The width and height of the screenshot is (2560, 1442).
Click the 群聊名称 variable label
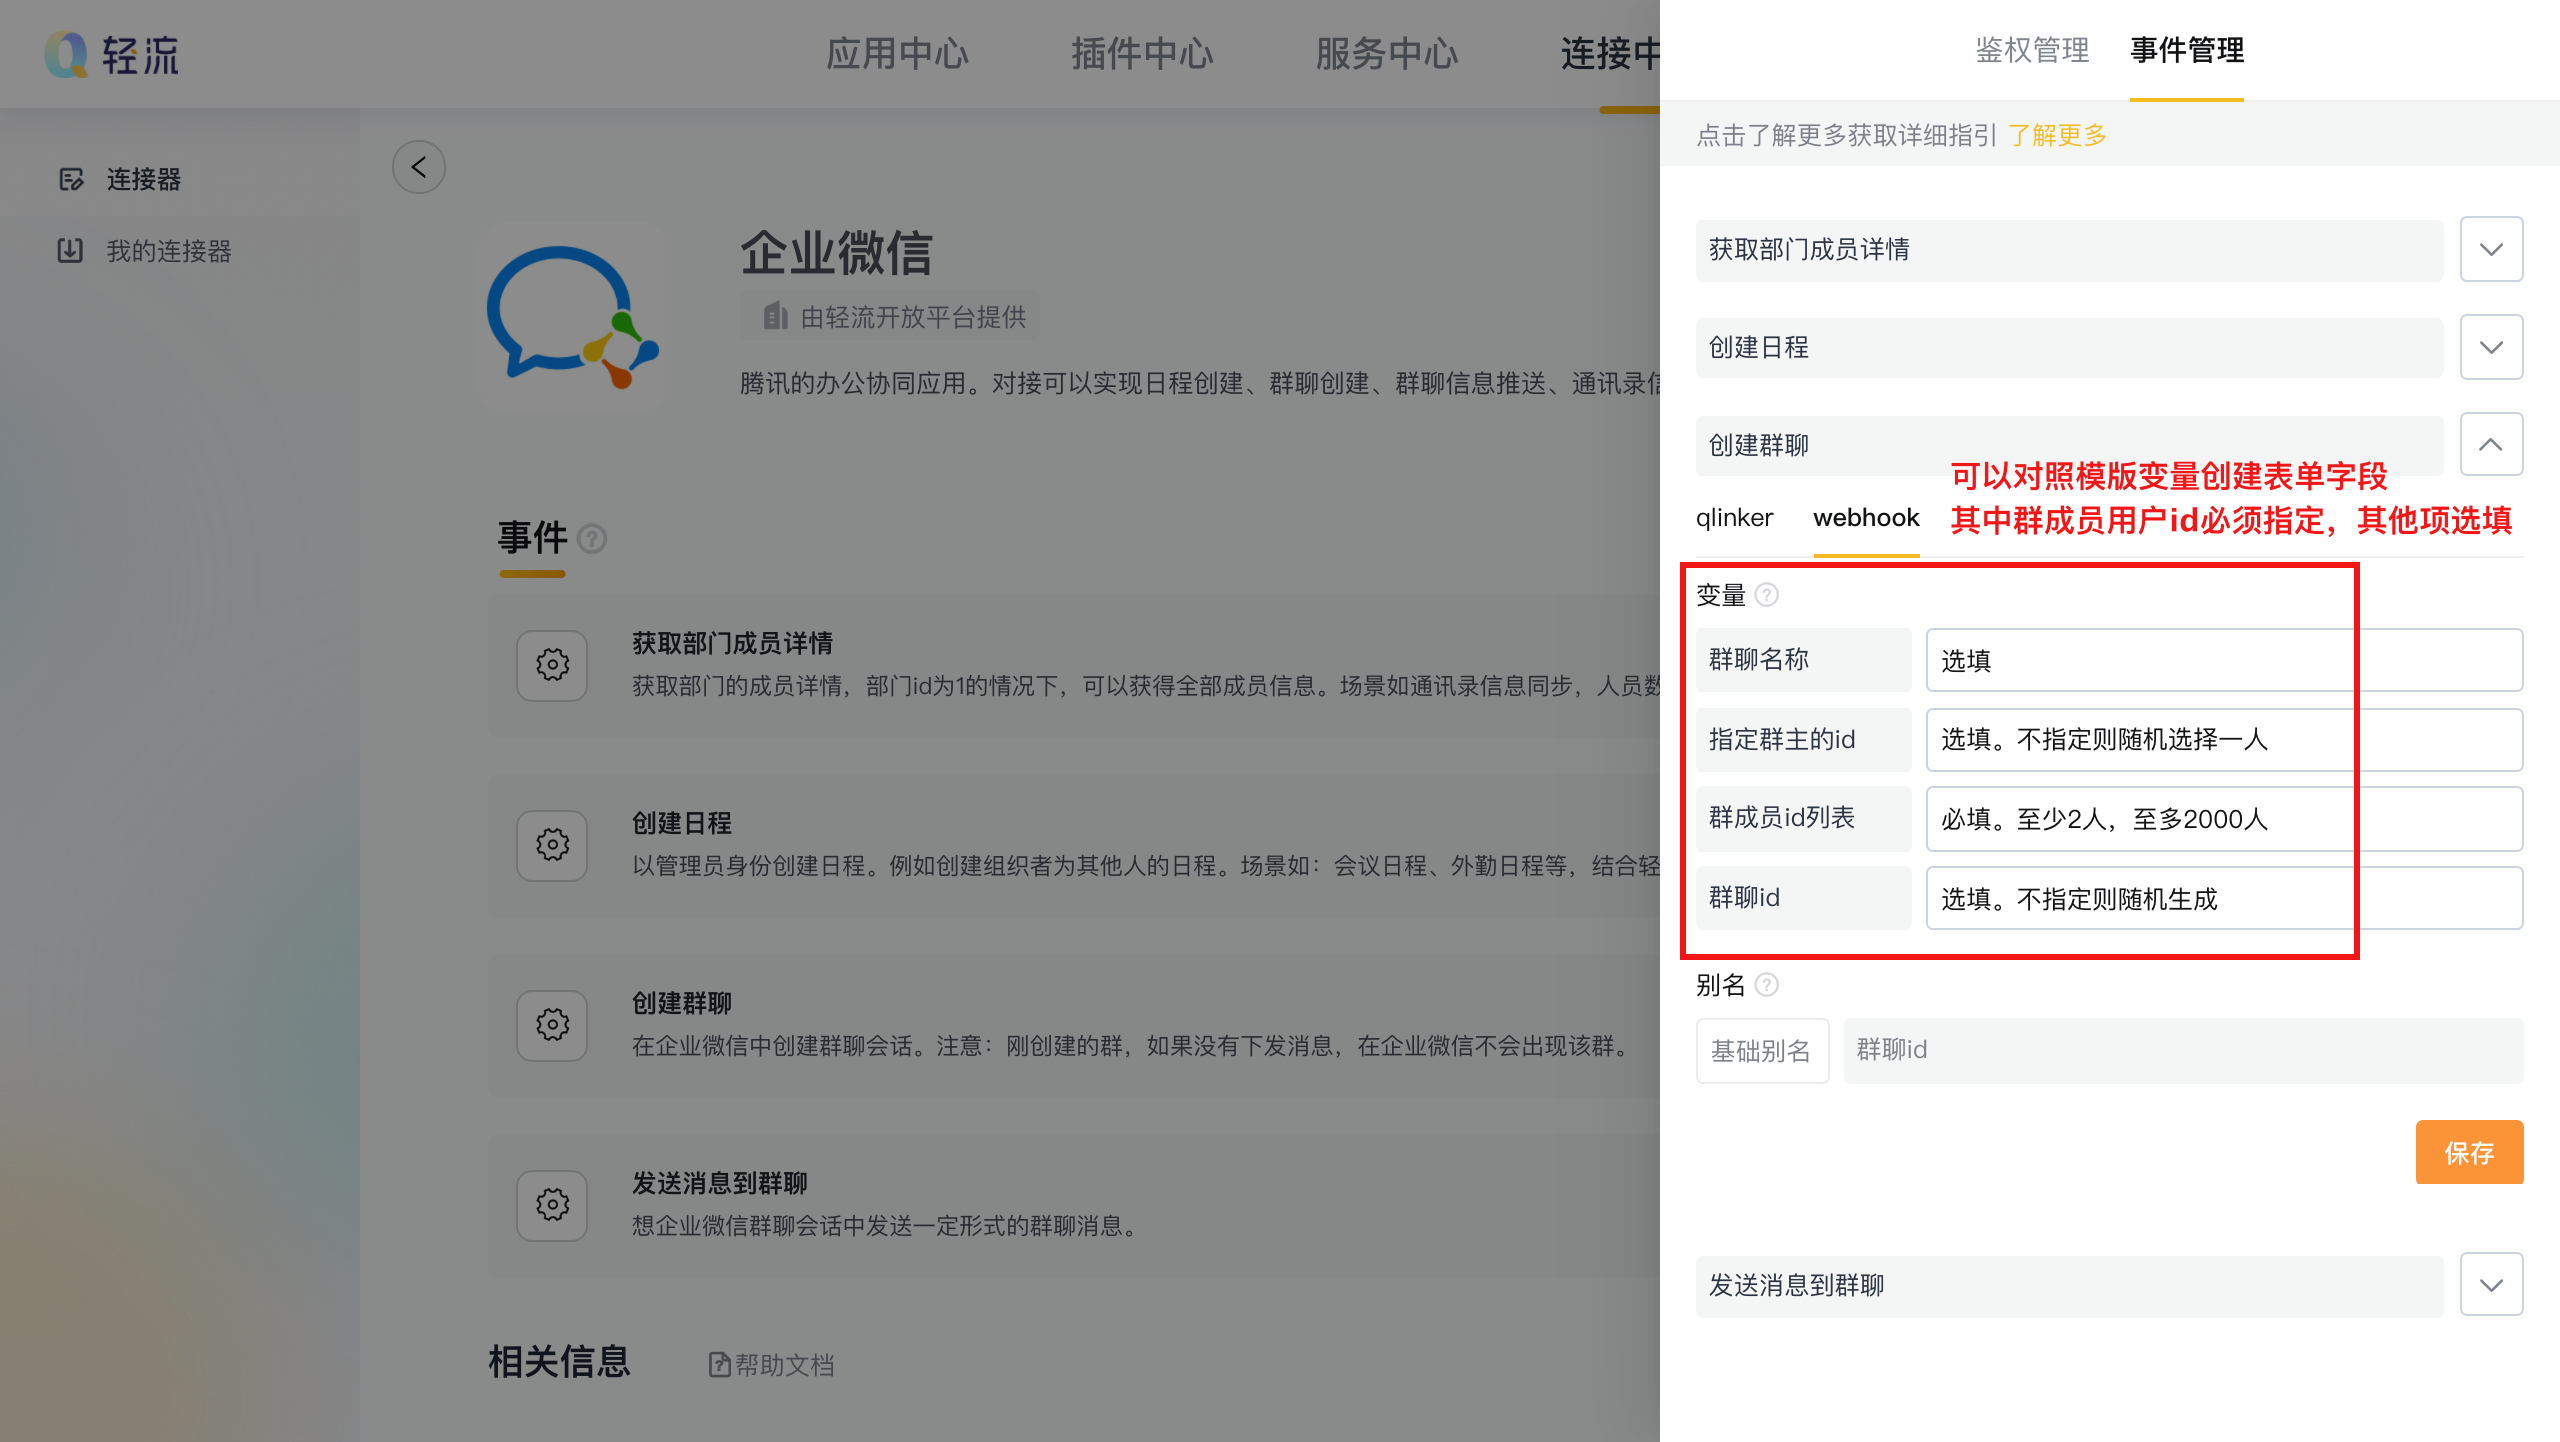tap(1803, 660)
